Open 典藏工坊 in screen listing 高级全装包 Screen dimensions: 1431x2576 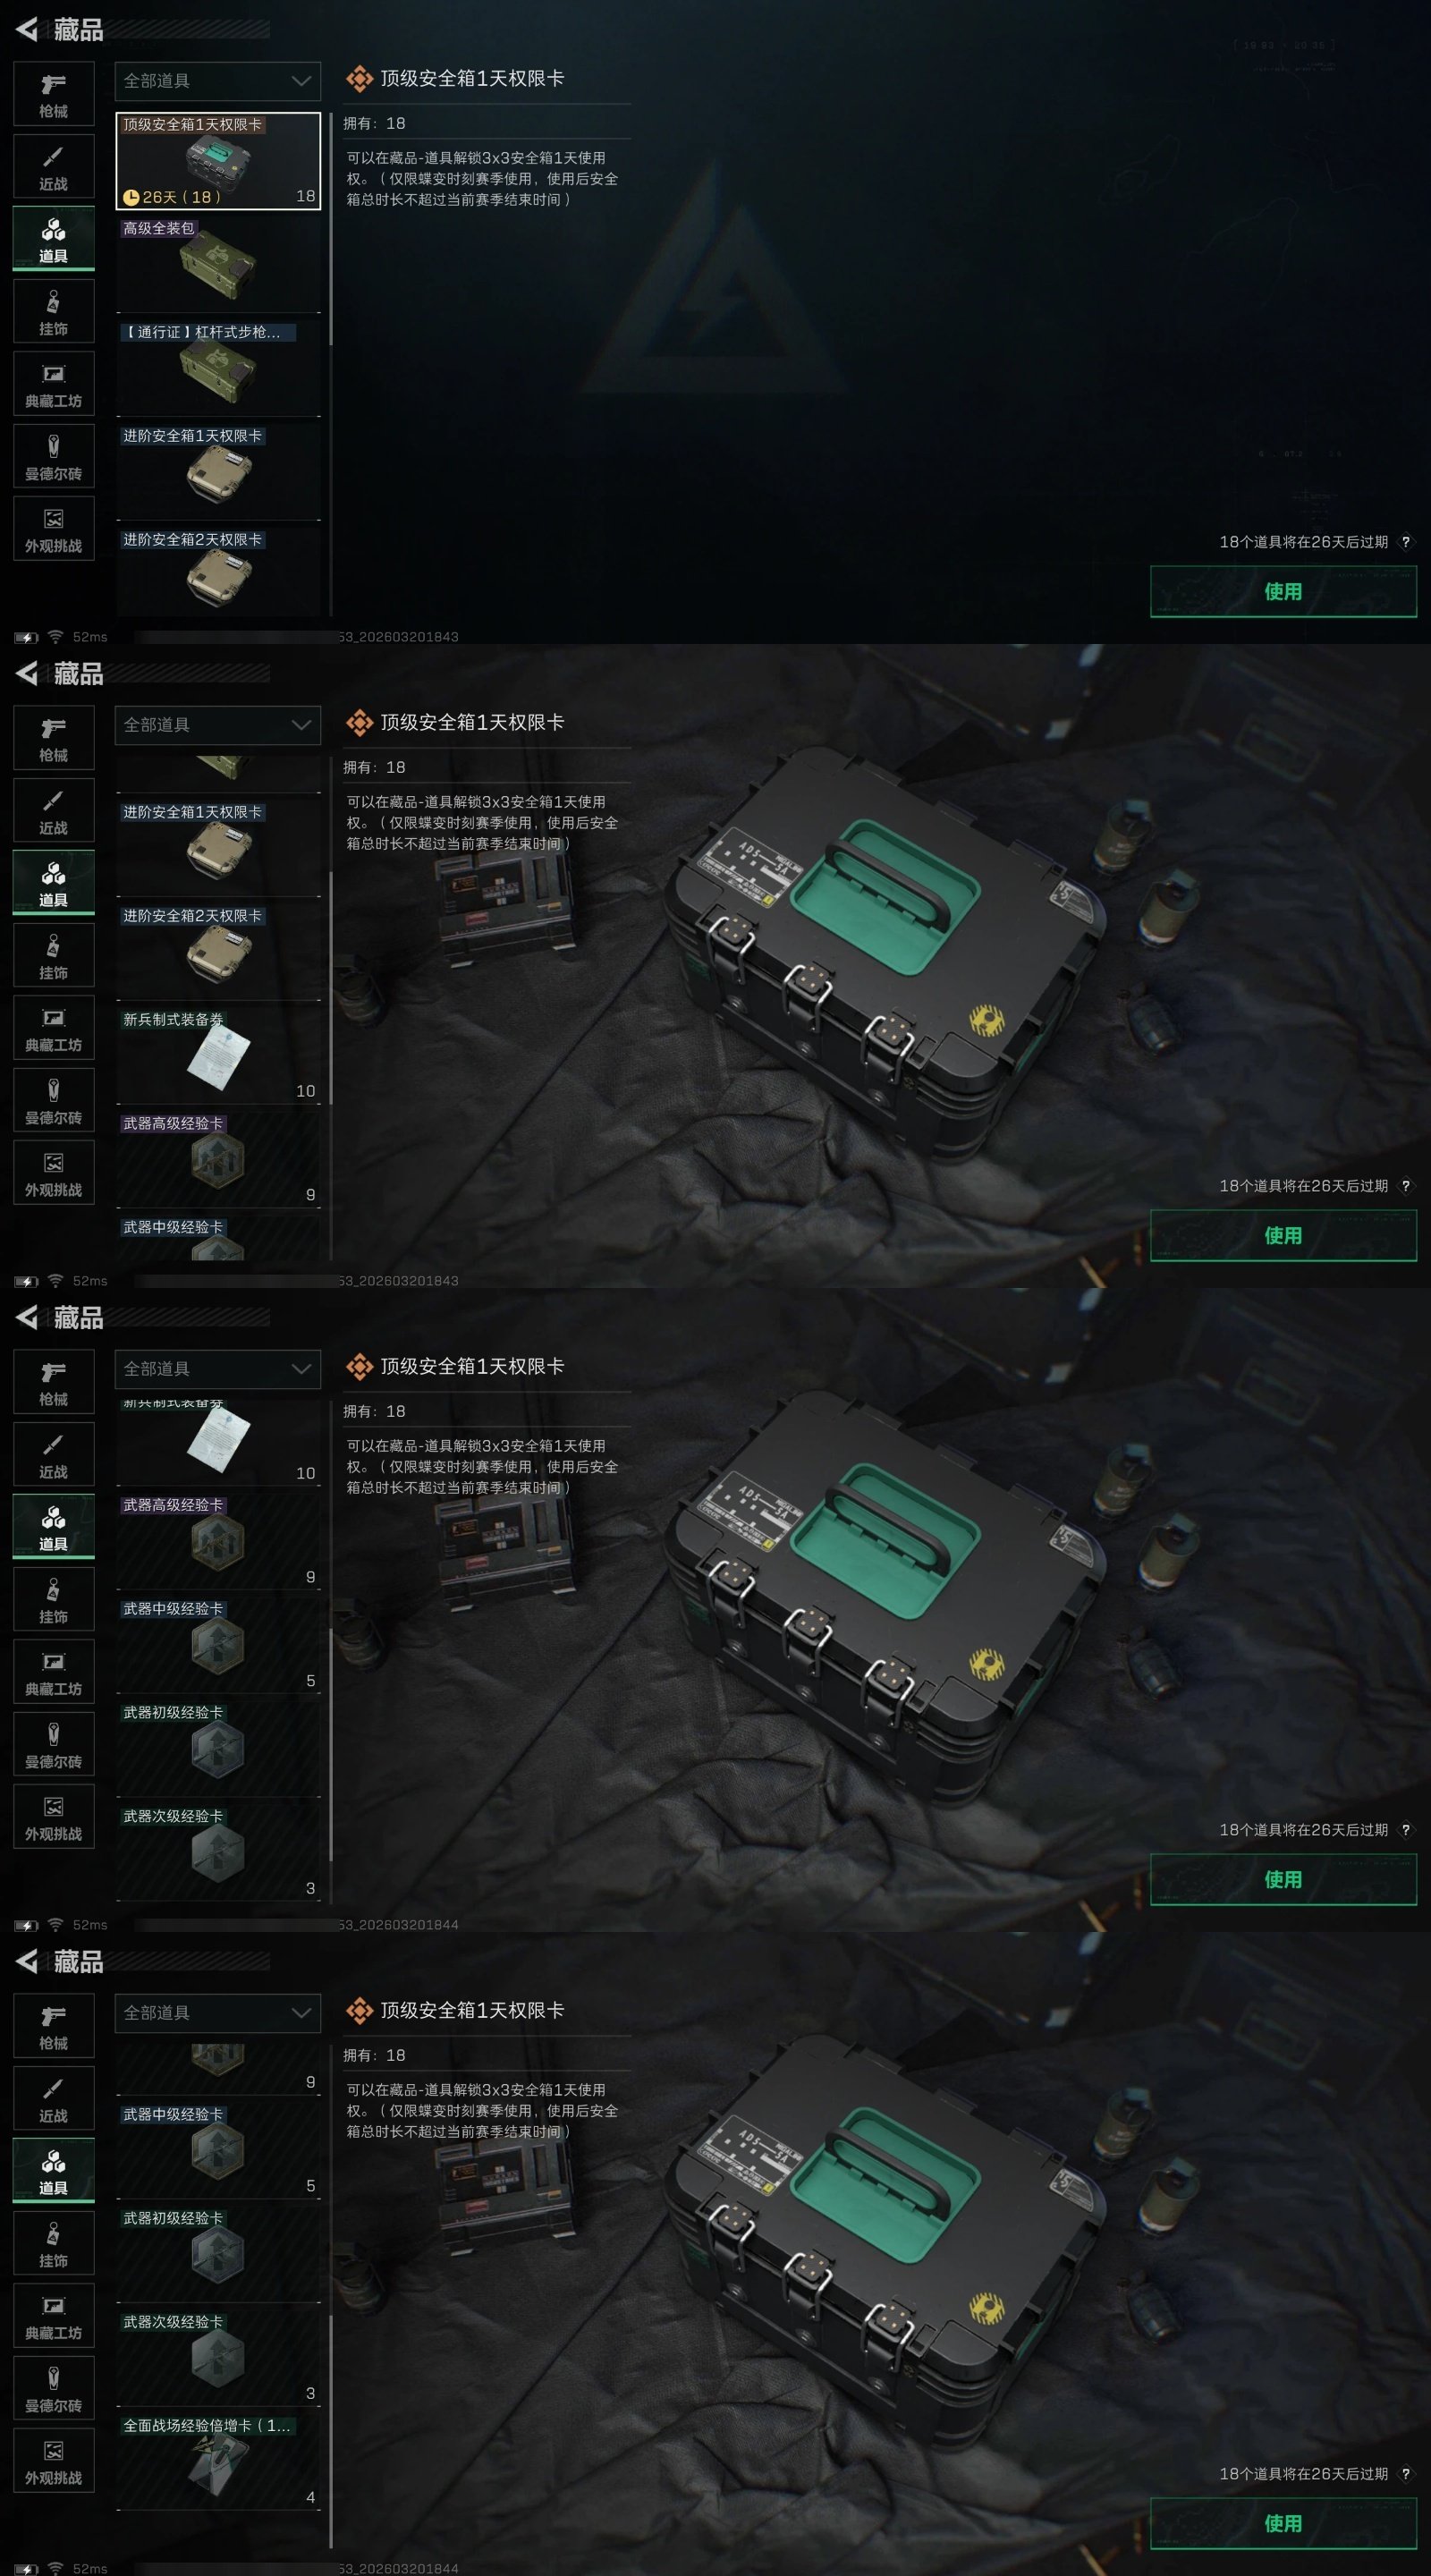coord(54,384)
